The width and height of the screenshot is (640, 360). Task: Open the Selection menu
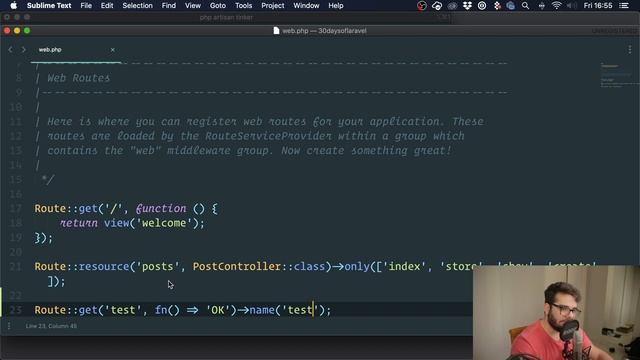(x=138, y=6)
